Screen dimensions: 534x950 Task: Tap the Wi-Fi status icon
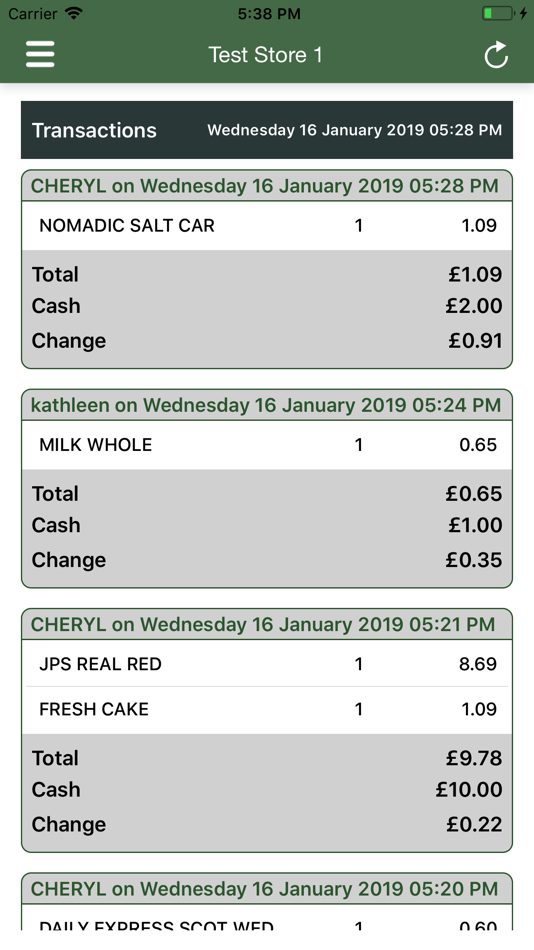click(x=74, y=13)
